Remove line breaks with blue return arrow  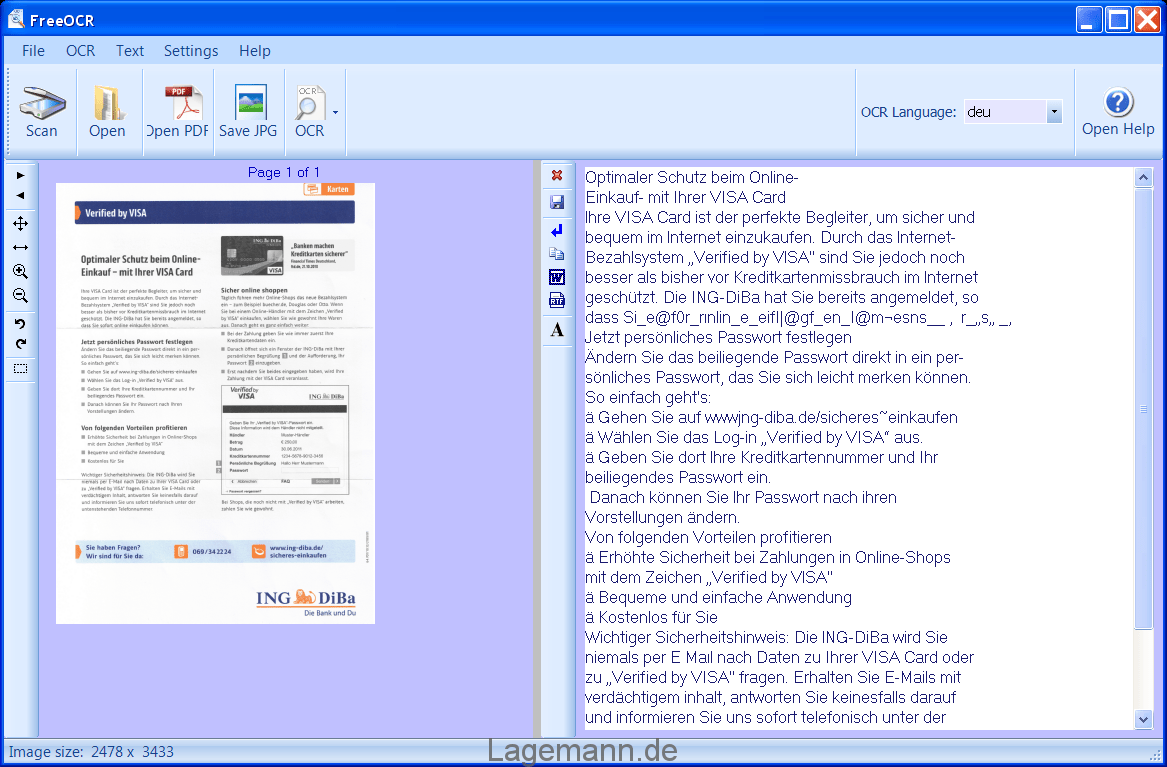(557, 231)
